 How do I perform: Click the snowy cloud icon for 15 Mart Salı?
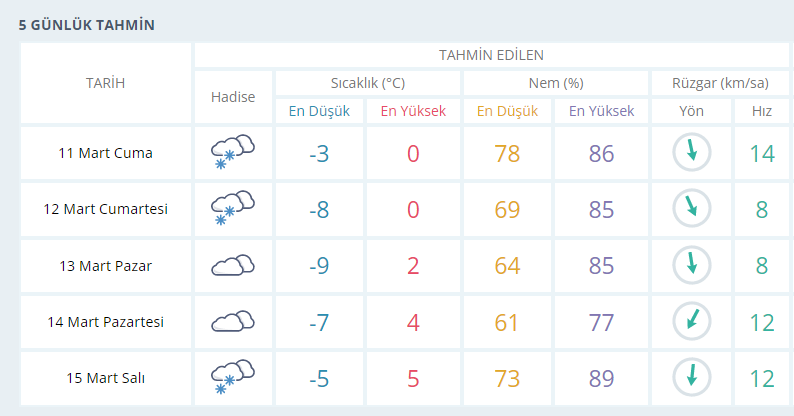pyautogui.click(x=233, y=377)
